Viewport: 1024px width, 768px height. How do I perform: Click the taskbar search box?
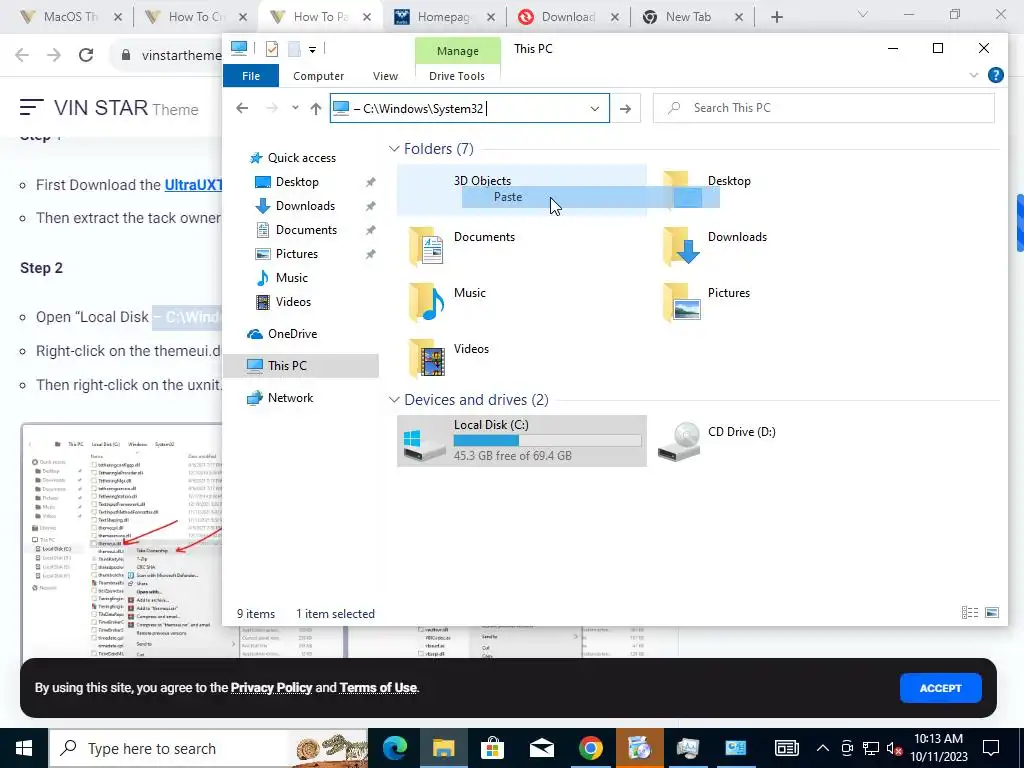coord(208,748)
